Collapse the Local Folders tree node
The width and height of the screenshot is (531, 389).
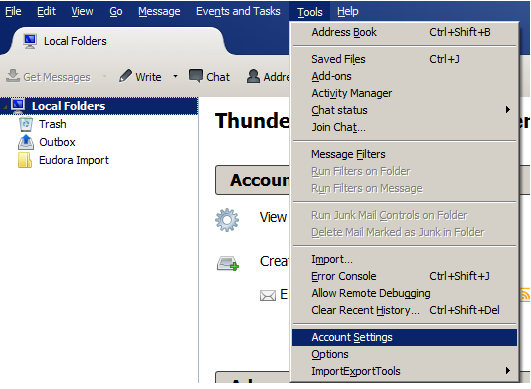[x=5, y=107]
